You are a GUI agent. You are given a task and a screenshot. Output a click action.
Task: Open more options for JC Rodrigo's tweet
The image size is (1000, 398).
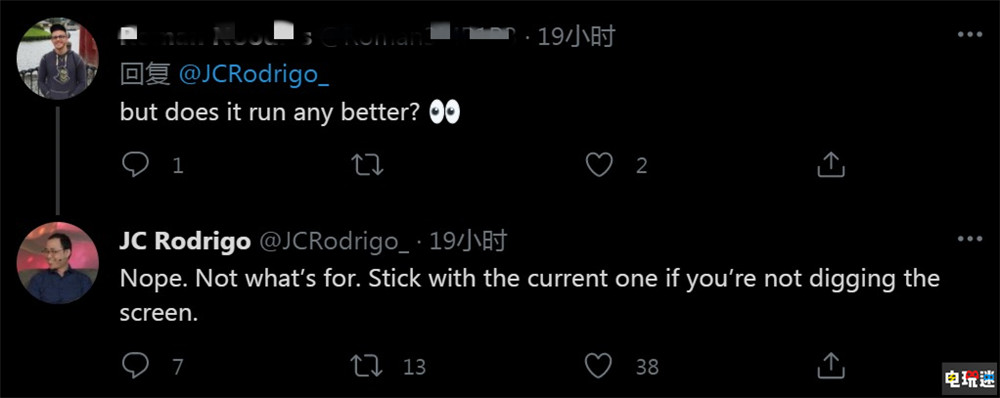point(970,239)
